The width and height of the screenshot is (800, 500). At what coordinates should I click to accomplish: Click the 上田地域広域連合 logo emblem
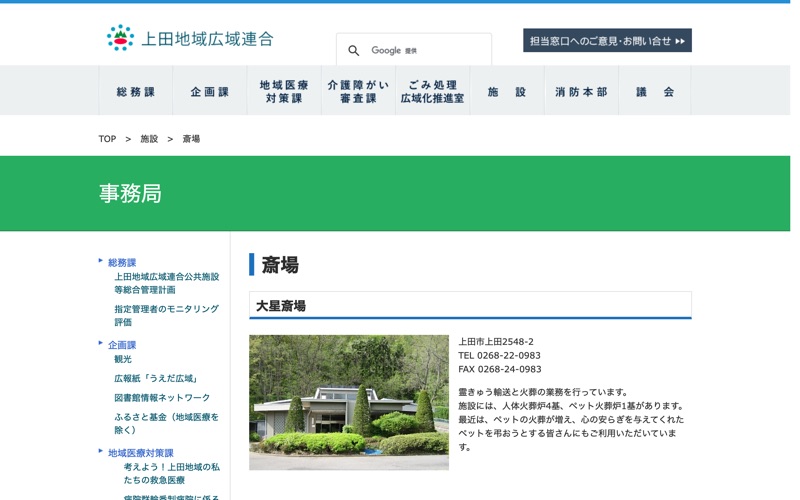(x=120, y=38)
